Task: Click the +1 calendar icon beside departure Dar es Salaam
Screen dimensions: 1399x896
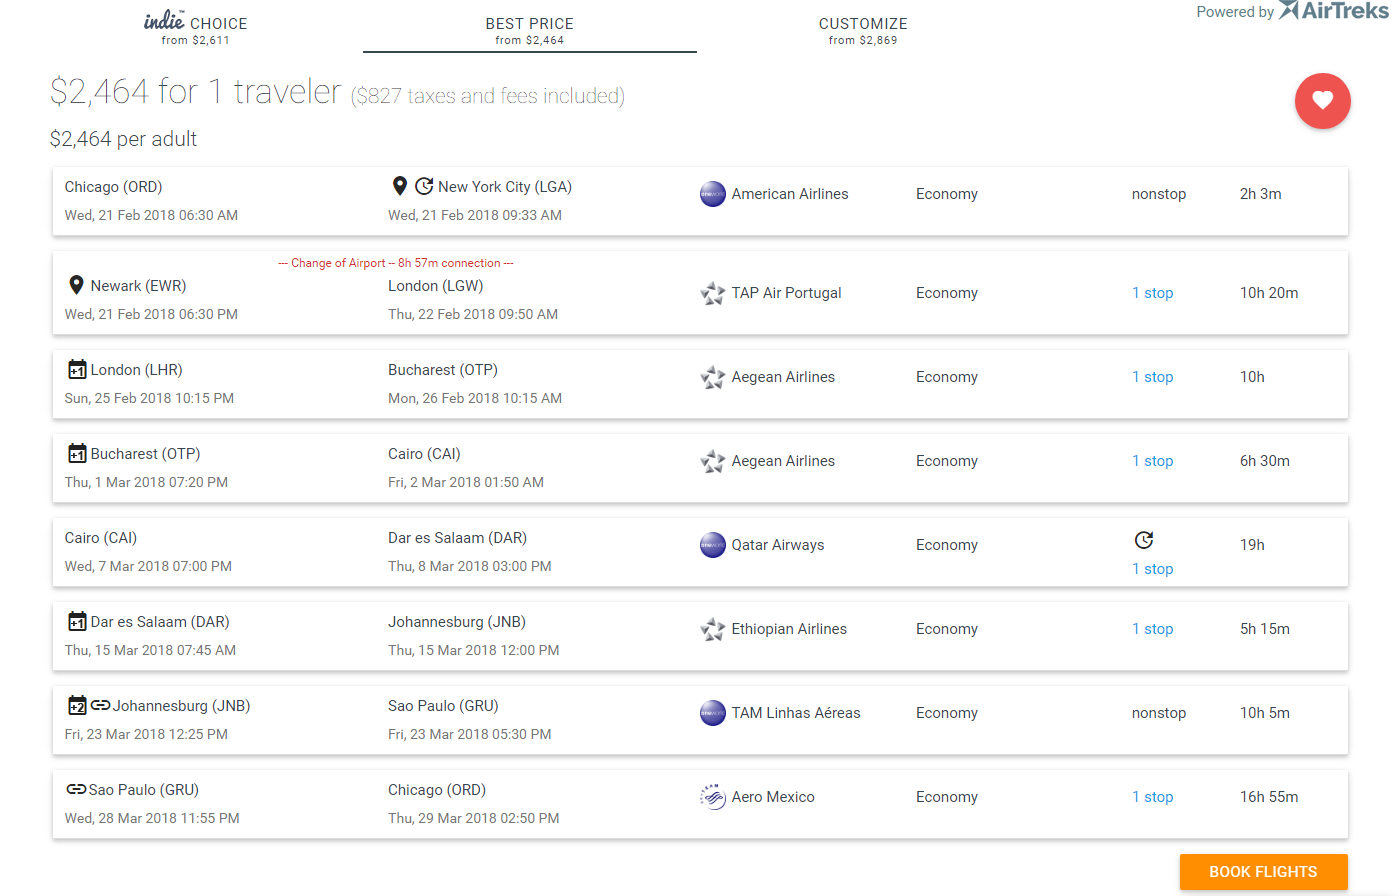Action: pos(77,622)
